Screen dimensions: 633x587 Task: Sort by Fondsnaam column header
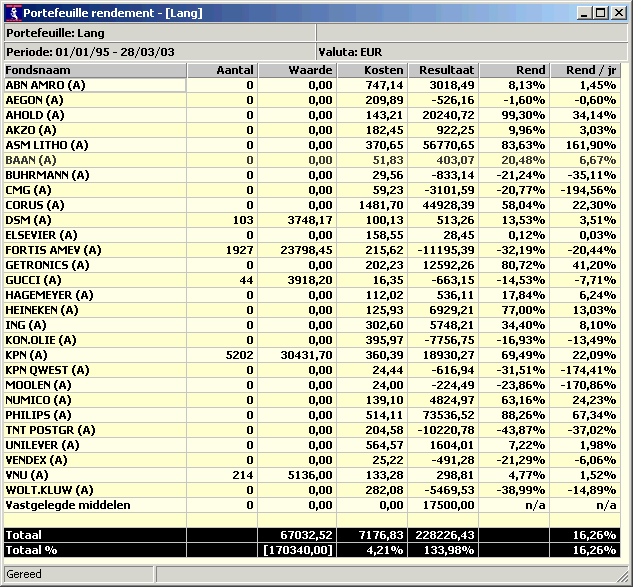point(95,70)
